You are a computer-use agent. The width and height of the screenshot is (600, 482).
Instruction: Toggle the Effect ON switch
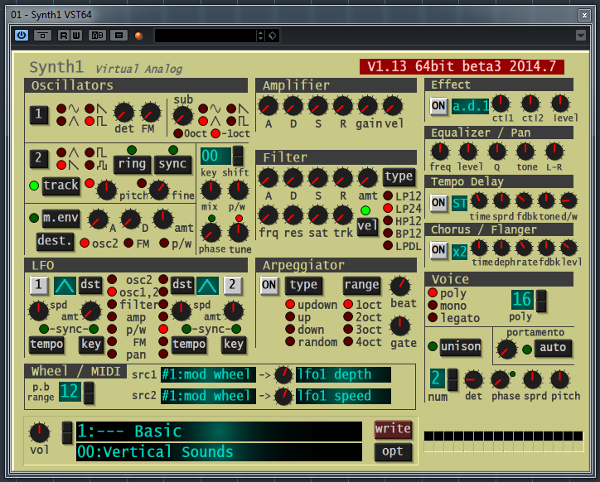coord(439,106)
